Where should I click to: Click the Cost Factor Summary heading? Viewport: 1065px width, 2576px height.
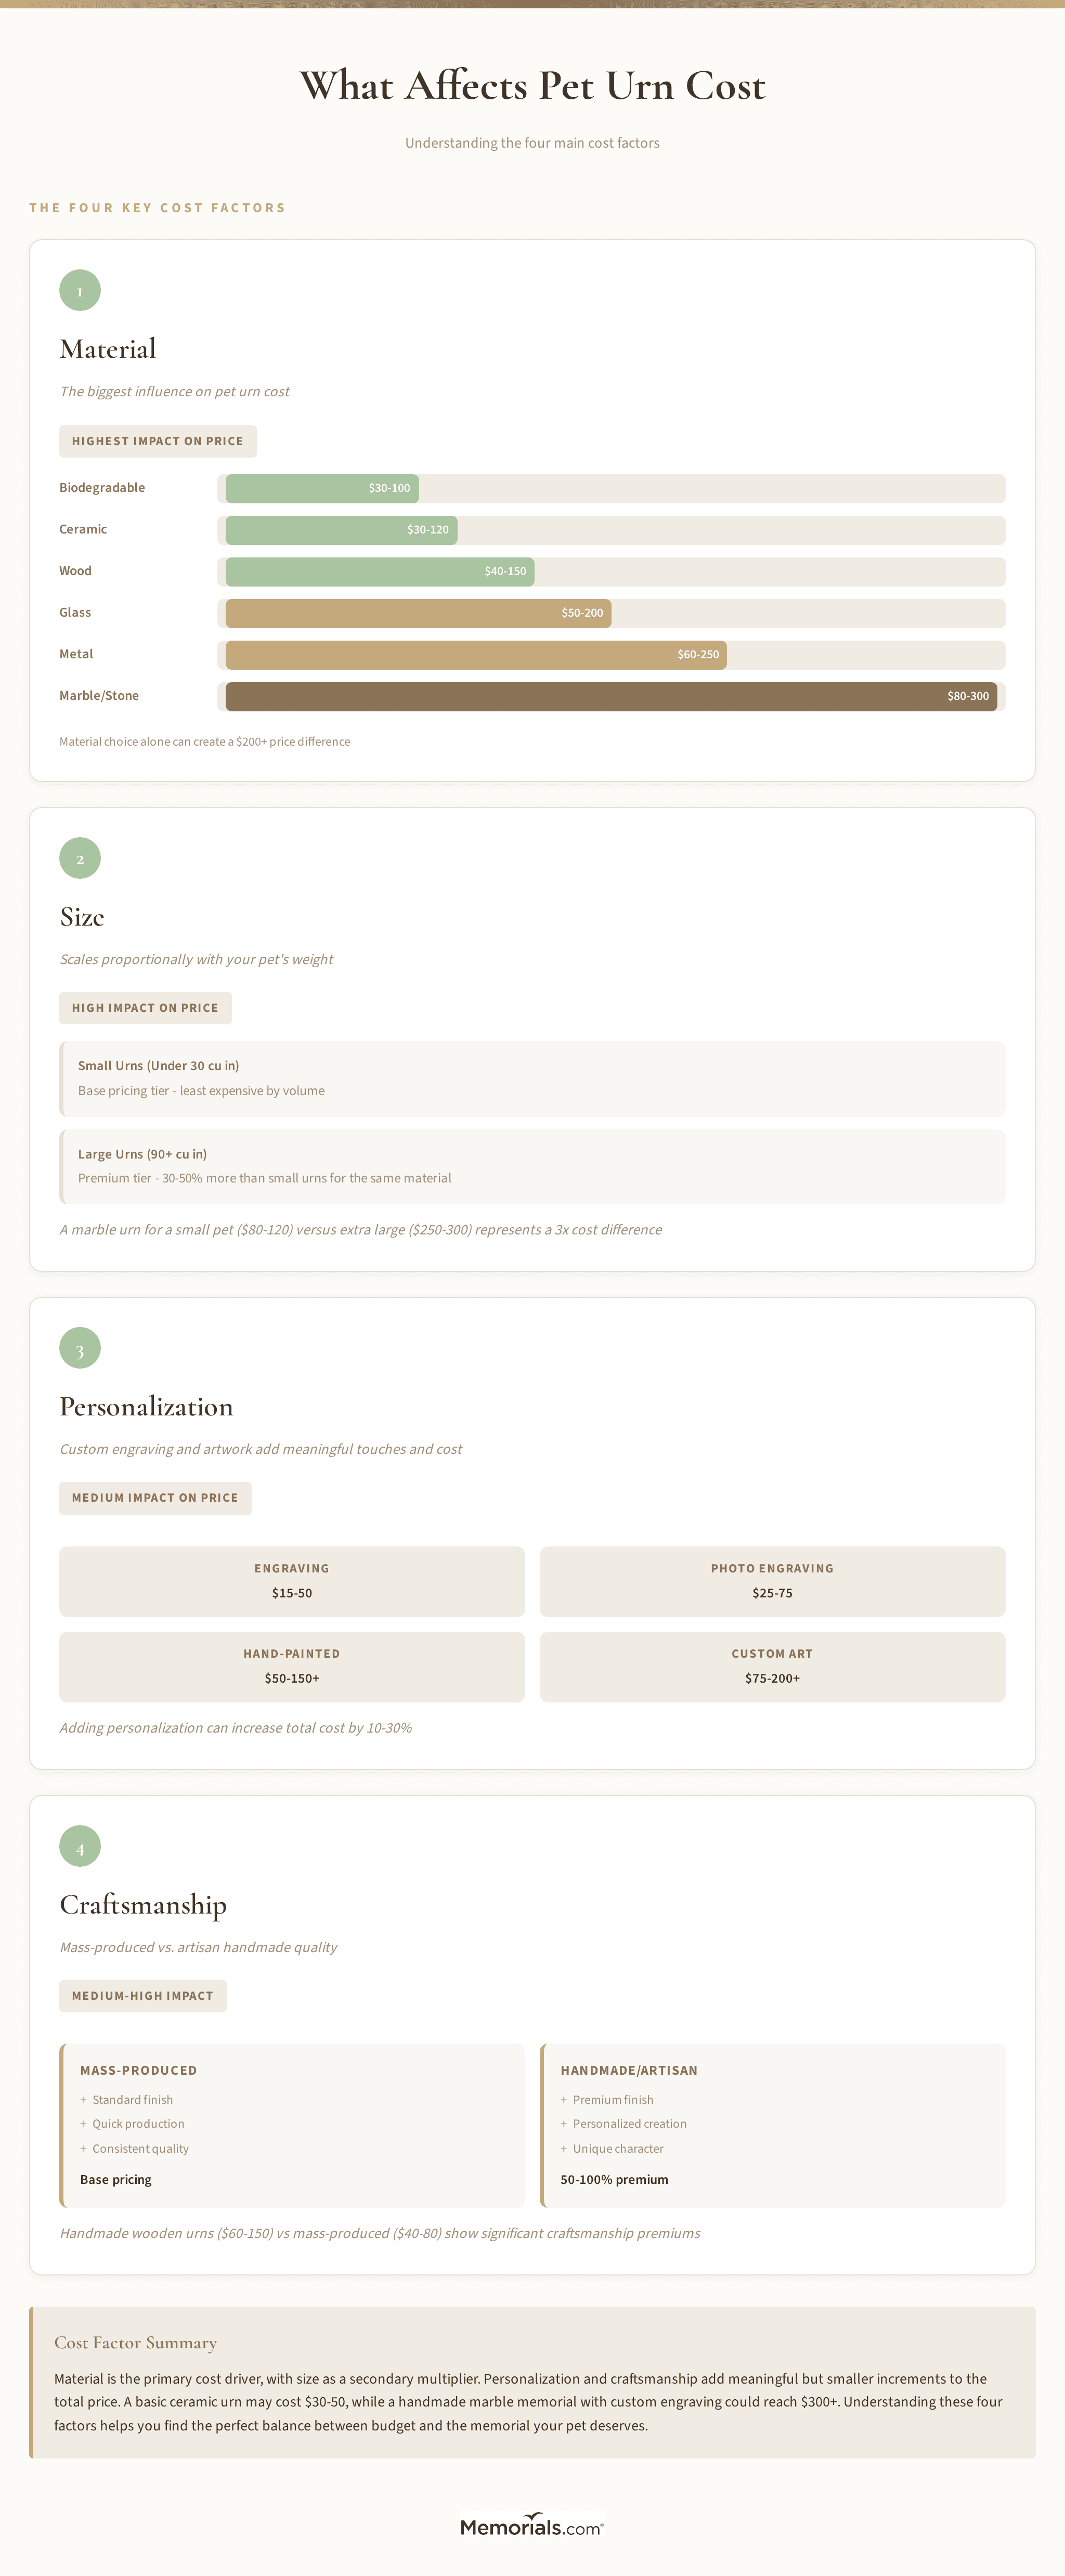click(x=136, y=2343)
